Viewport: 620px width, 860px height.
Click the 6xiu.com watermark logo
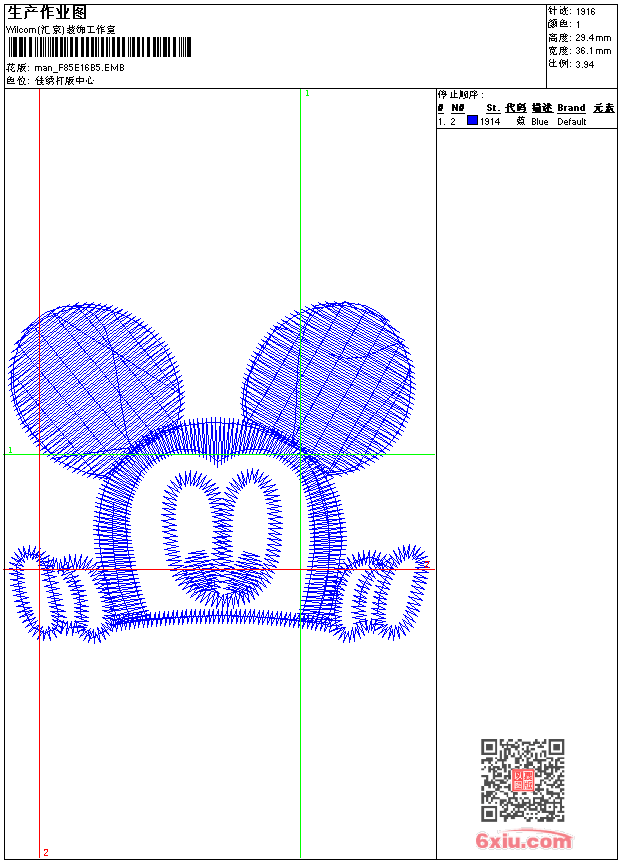coord(524,842)
